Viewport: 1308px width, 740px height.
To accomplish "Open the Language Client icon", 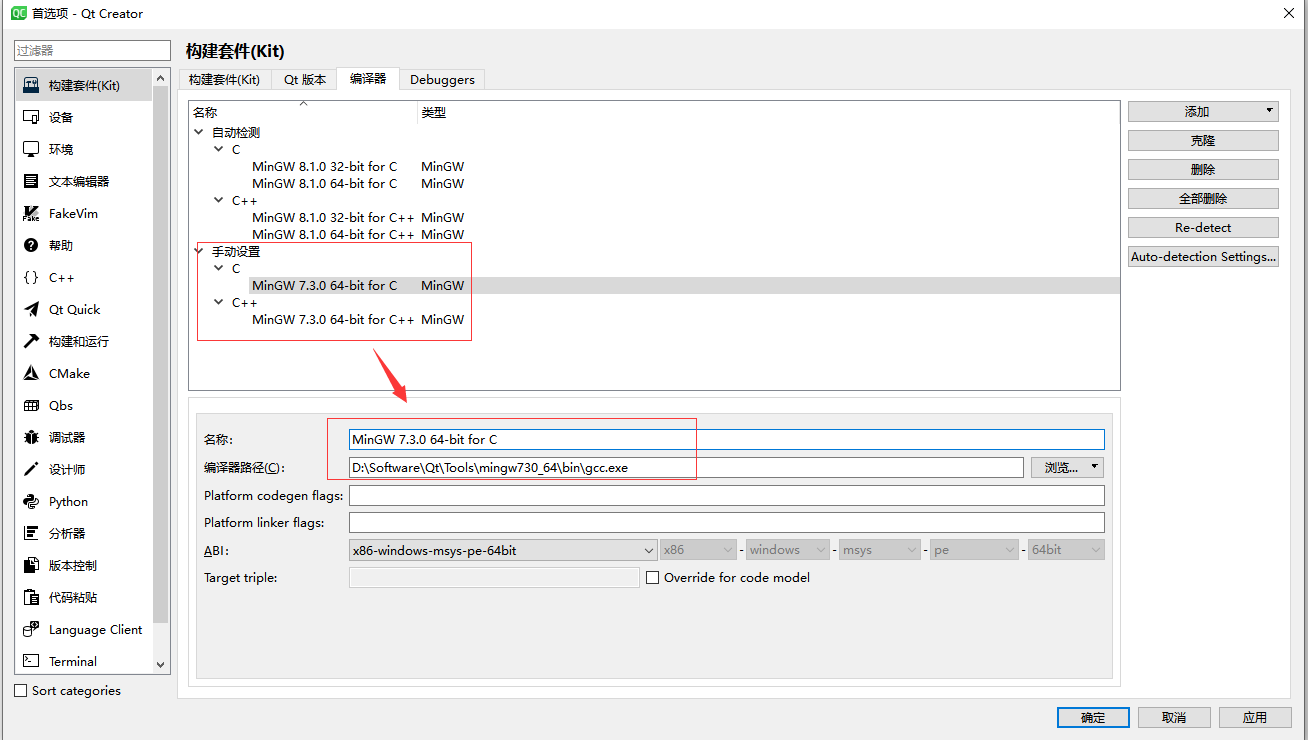I will [31, 629].
